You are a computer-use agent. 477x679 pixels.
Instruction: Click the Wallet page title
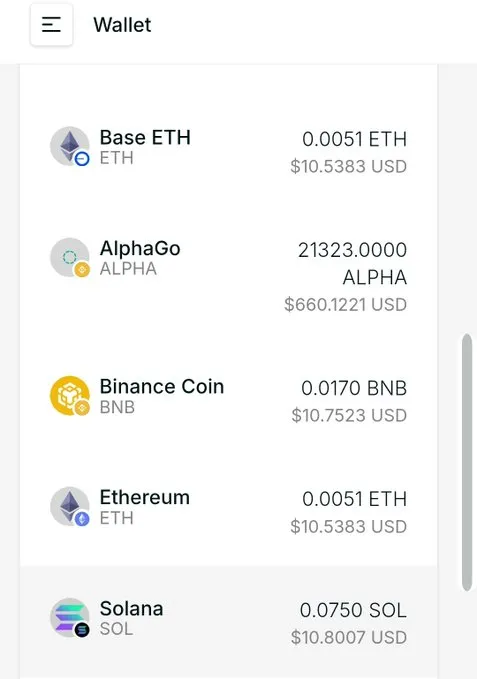(122, 25)
